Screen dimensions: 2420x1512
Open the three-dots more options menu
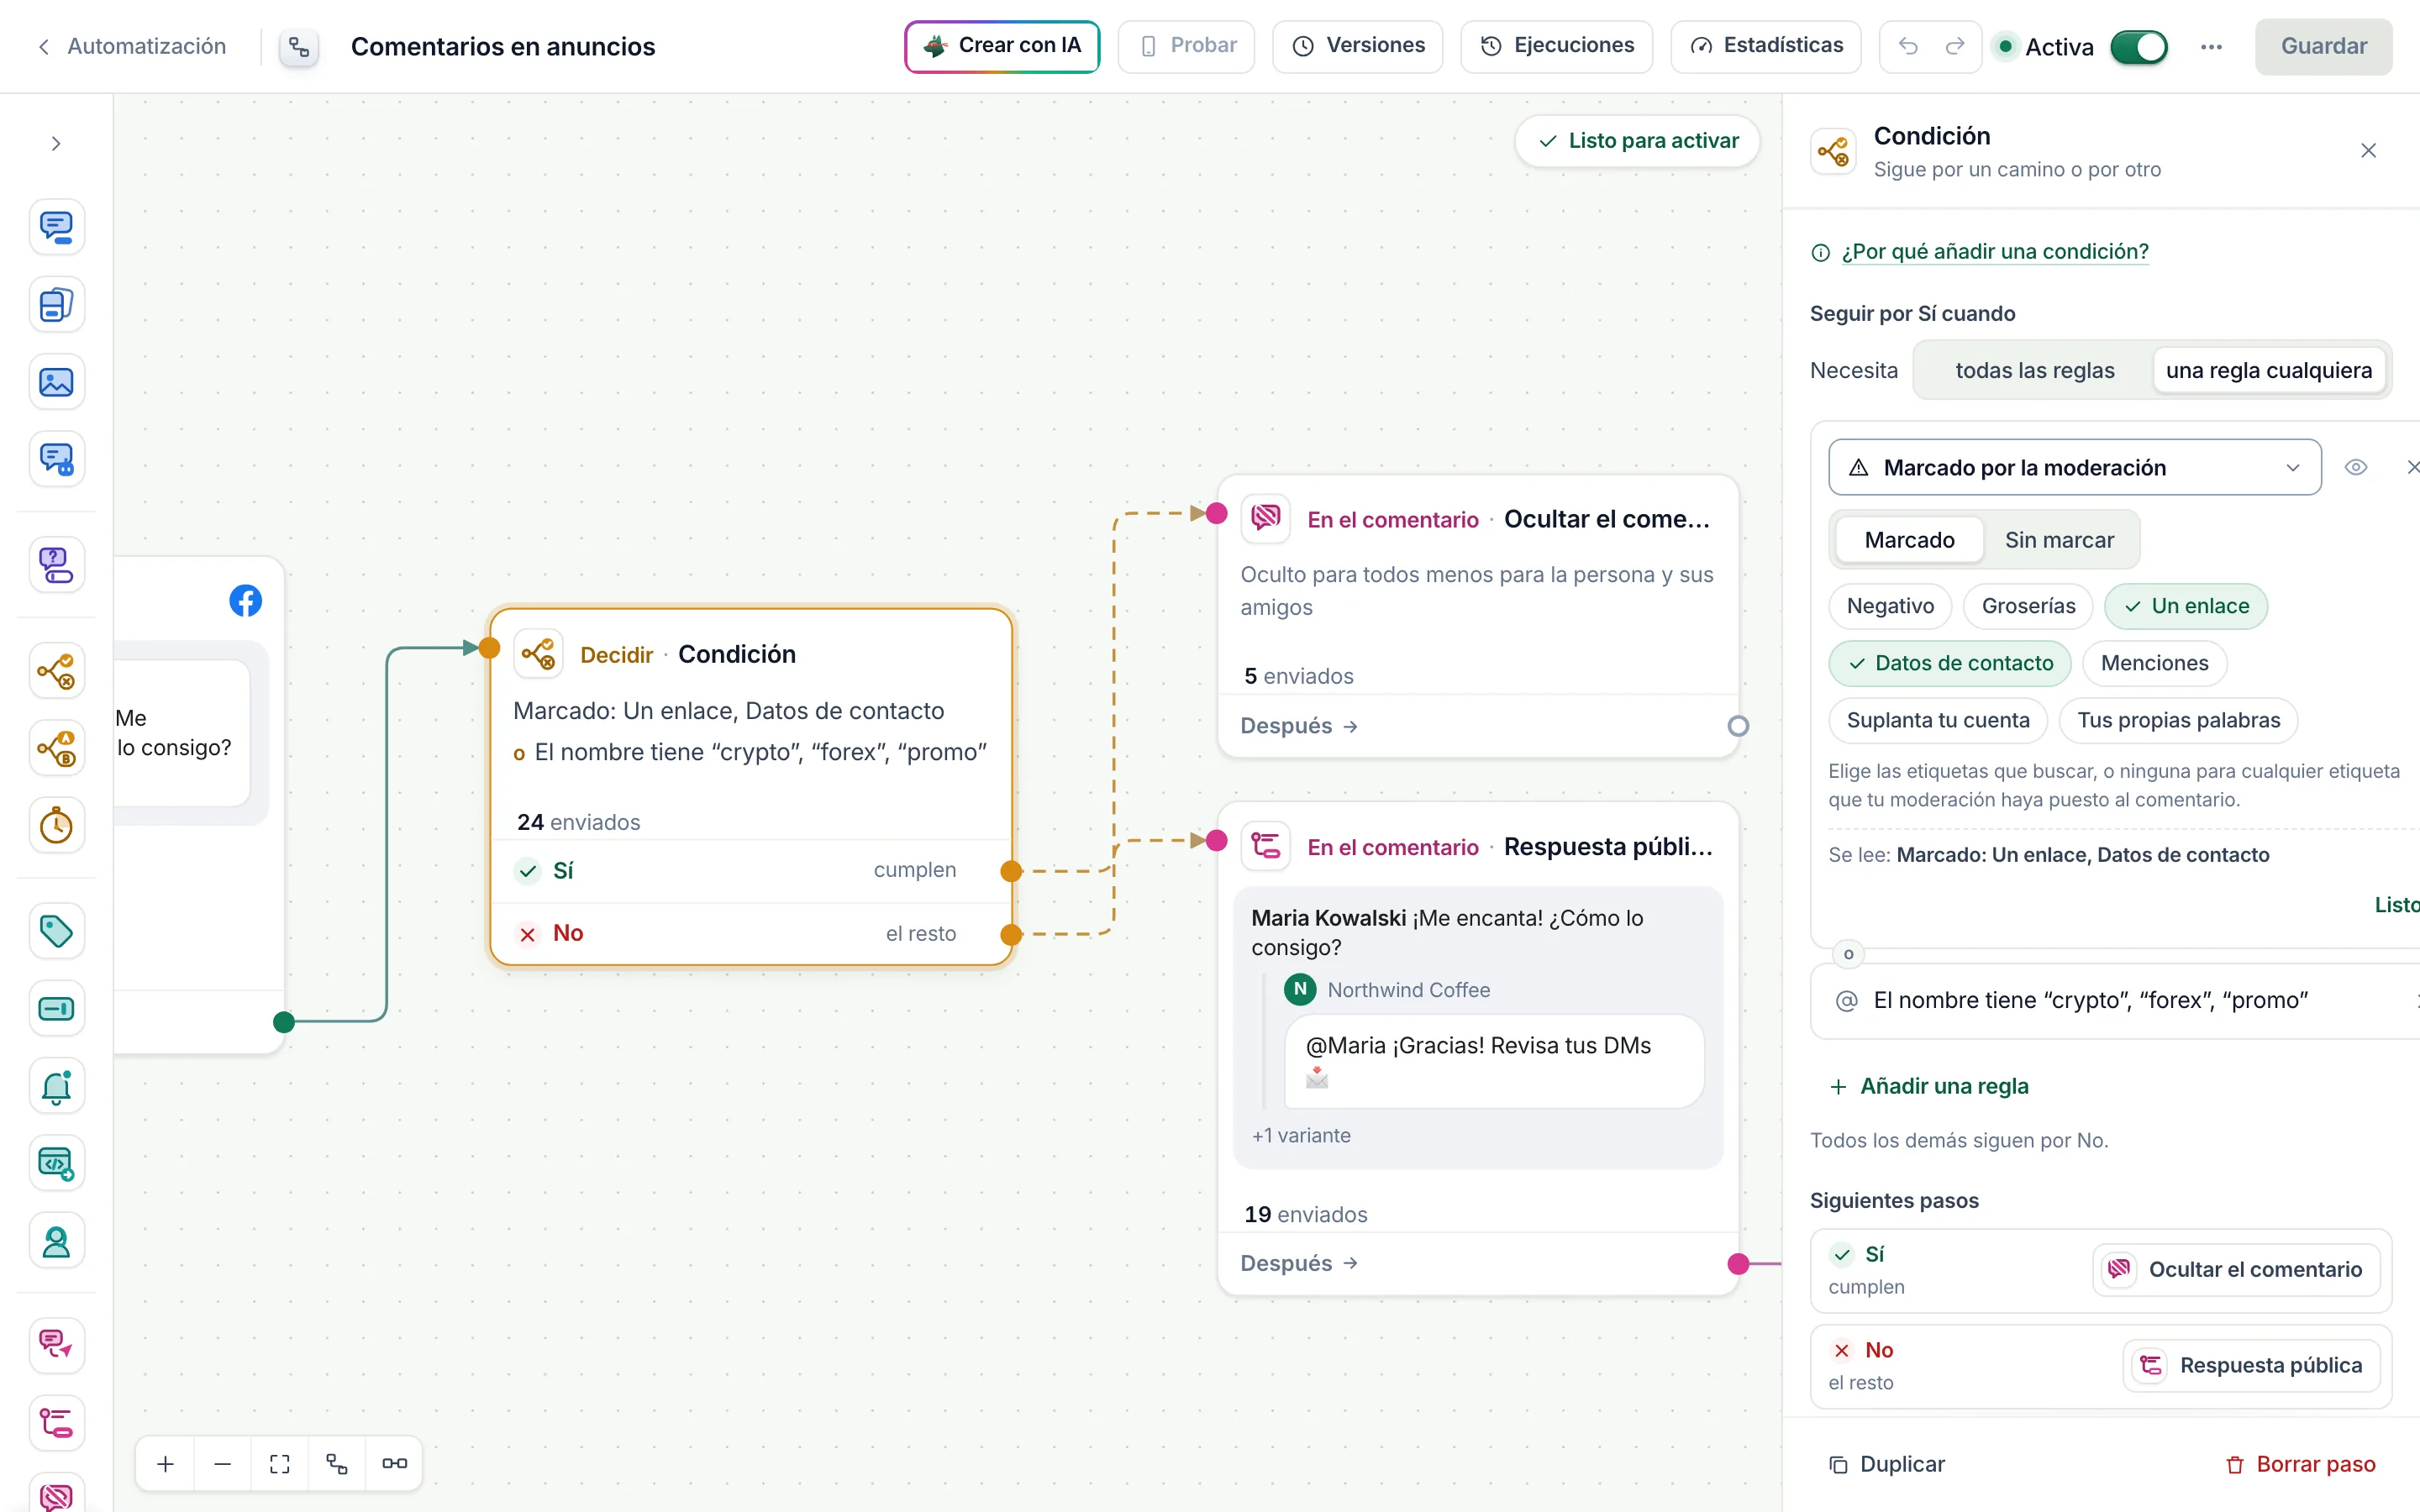pyautogui.click(x=2211, y=47)
